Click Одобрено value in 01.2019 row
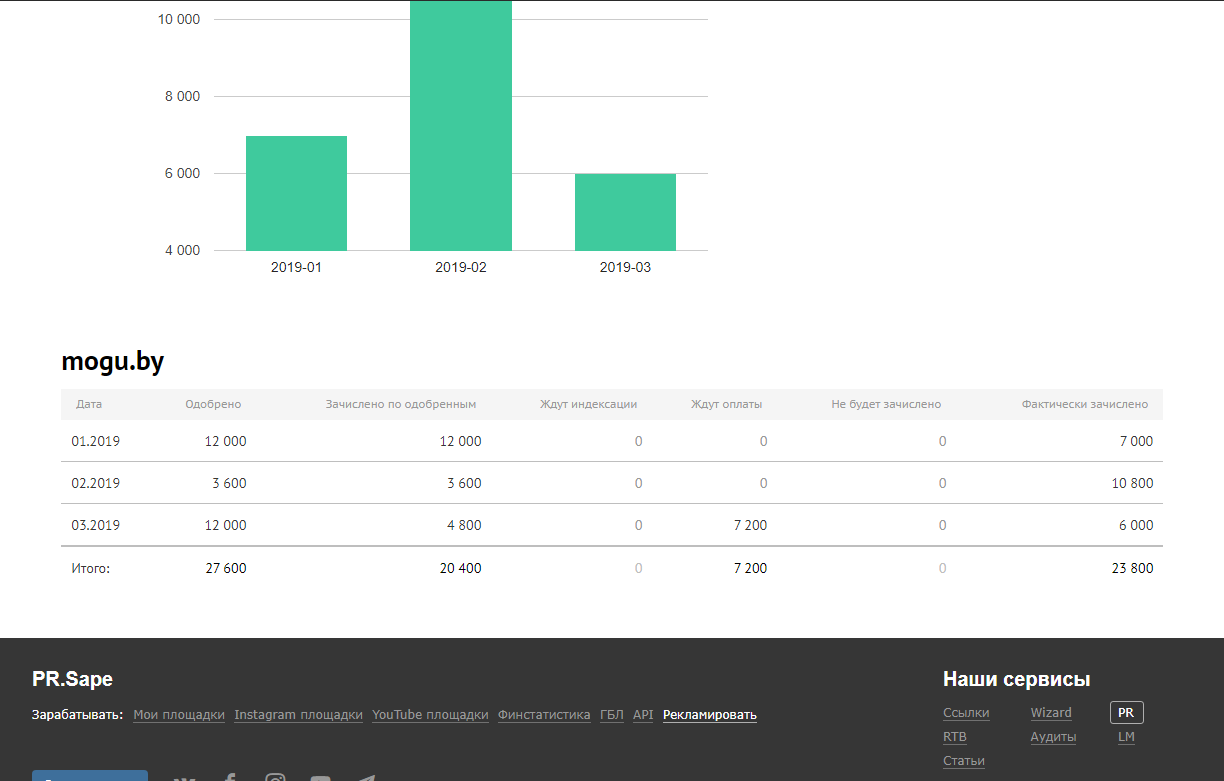 pyautogui.click(x=225, y=441)
